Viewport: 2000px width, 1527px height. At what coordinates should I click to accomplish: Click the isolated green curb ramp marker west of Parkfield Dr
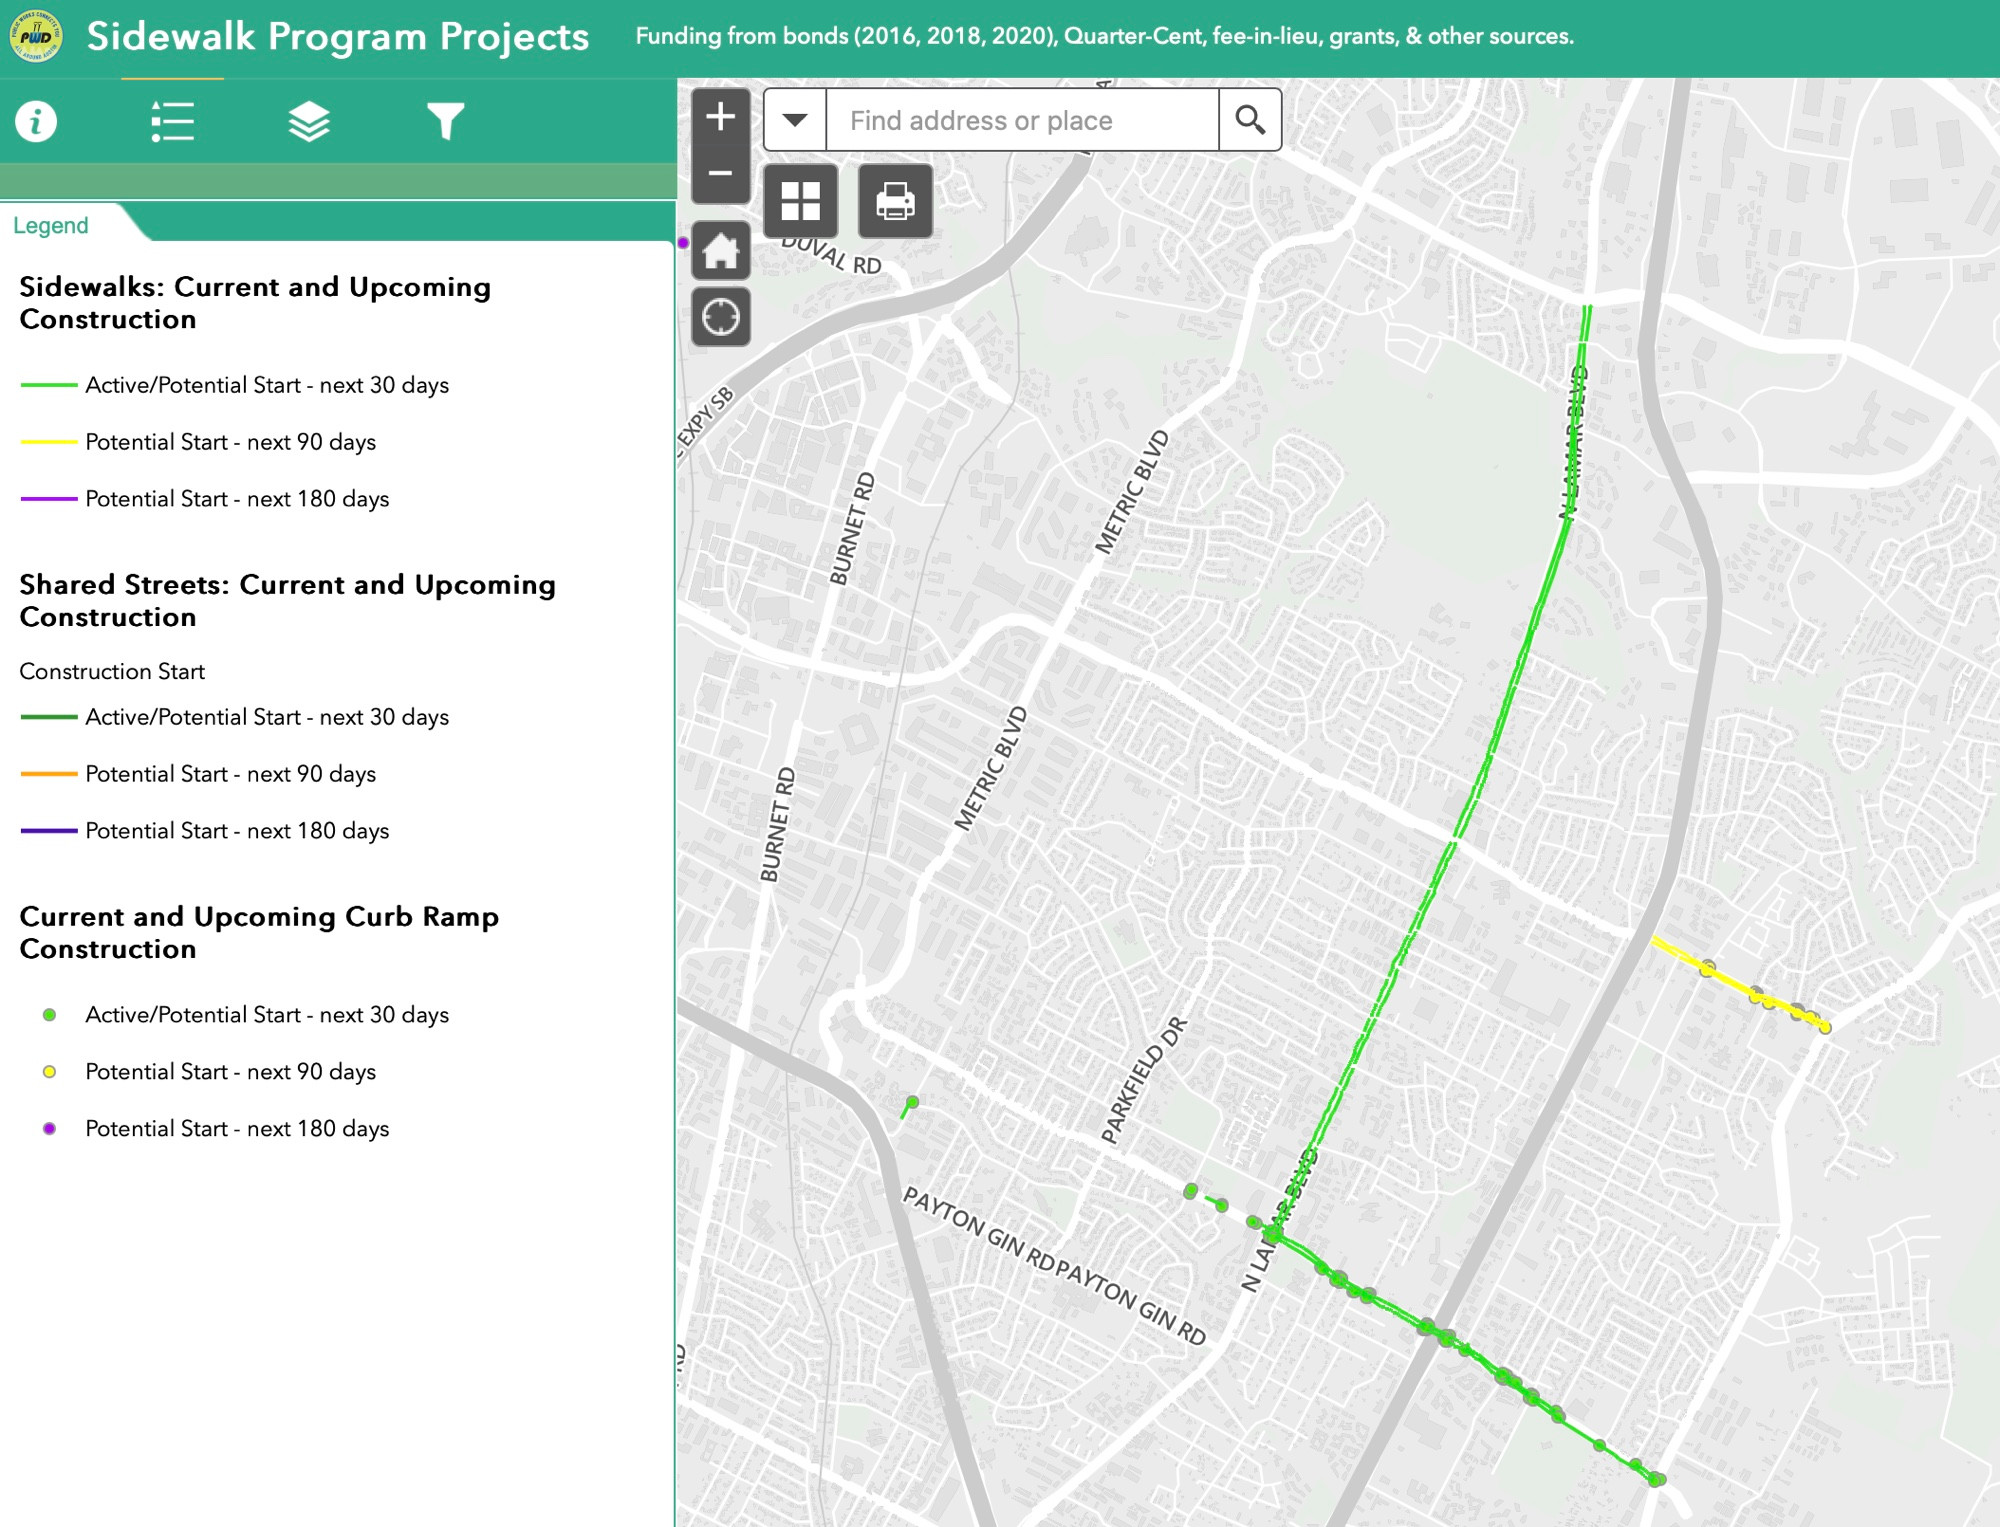912,1102
